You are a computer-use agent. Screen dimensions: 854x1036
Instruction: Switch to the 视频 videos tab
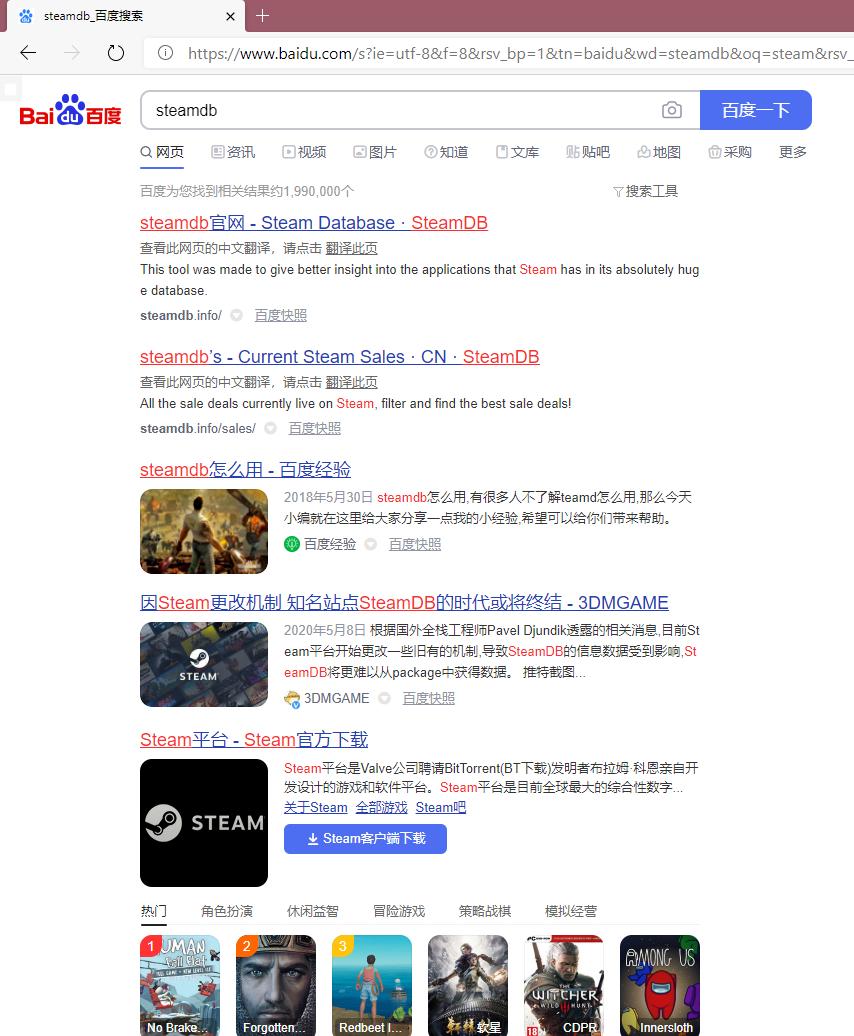(304, 152)
